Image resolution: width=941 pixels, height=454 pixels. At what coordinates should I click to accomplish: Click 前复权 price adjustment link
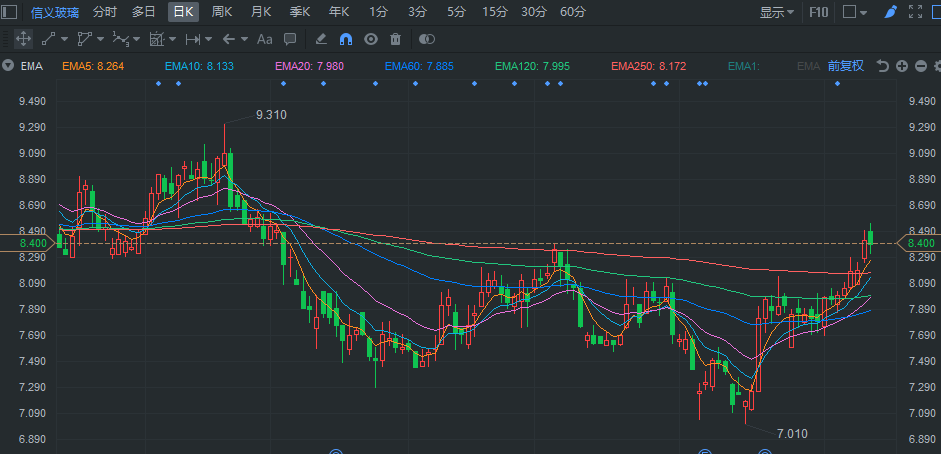tap(845, 66)
